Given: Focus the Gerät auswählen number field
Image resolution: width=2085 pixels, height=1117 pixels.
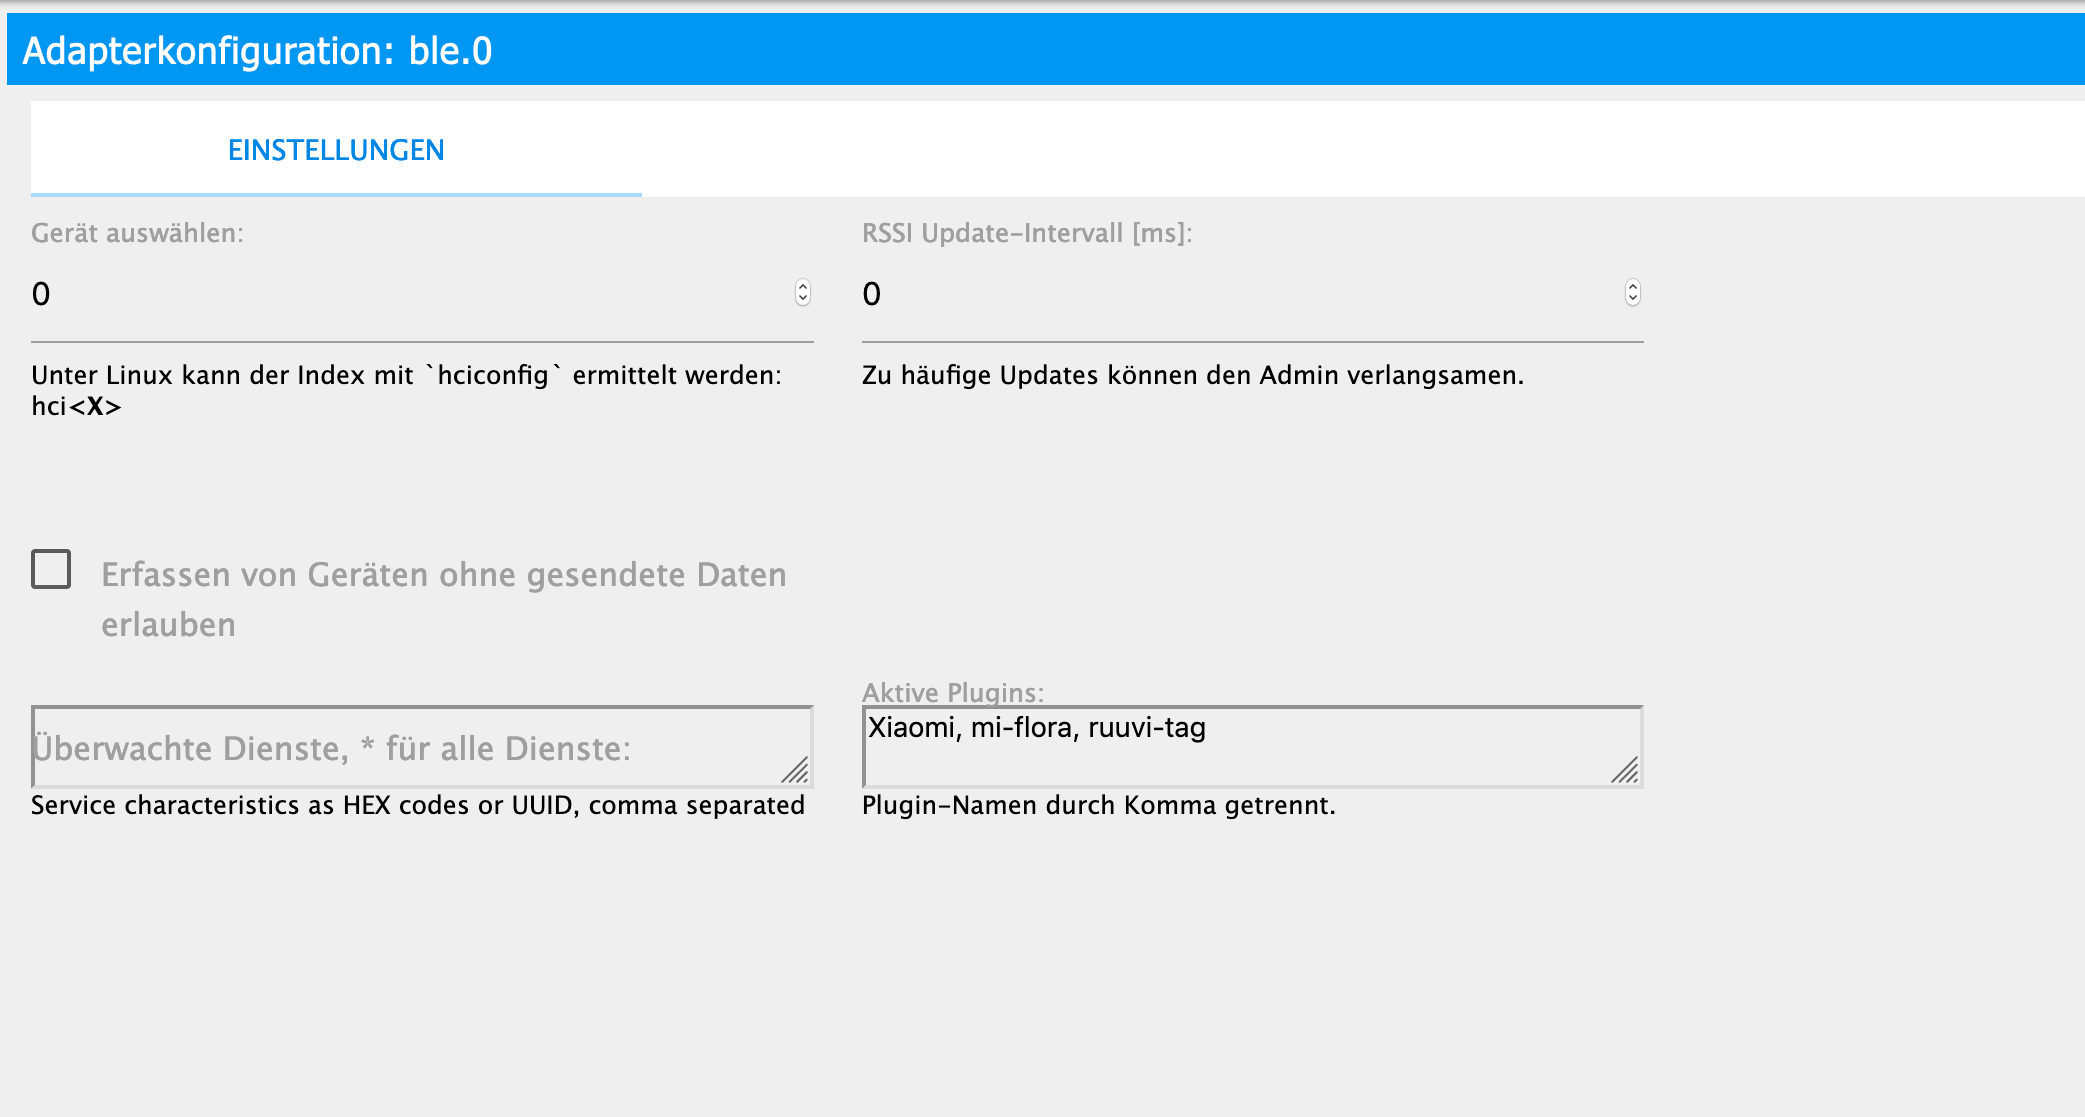Looking at the screenshot, I should point(400,294).
